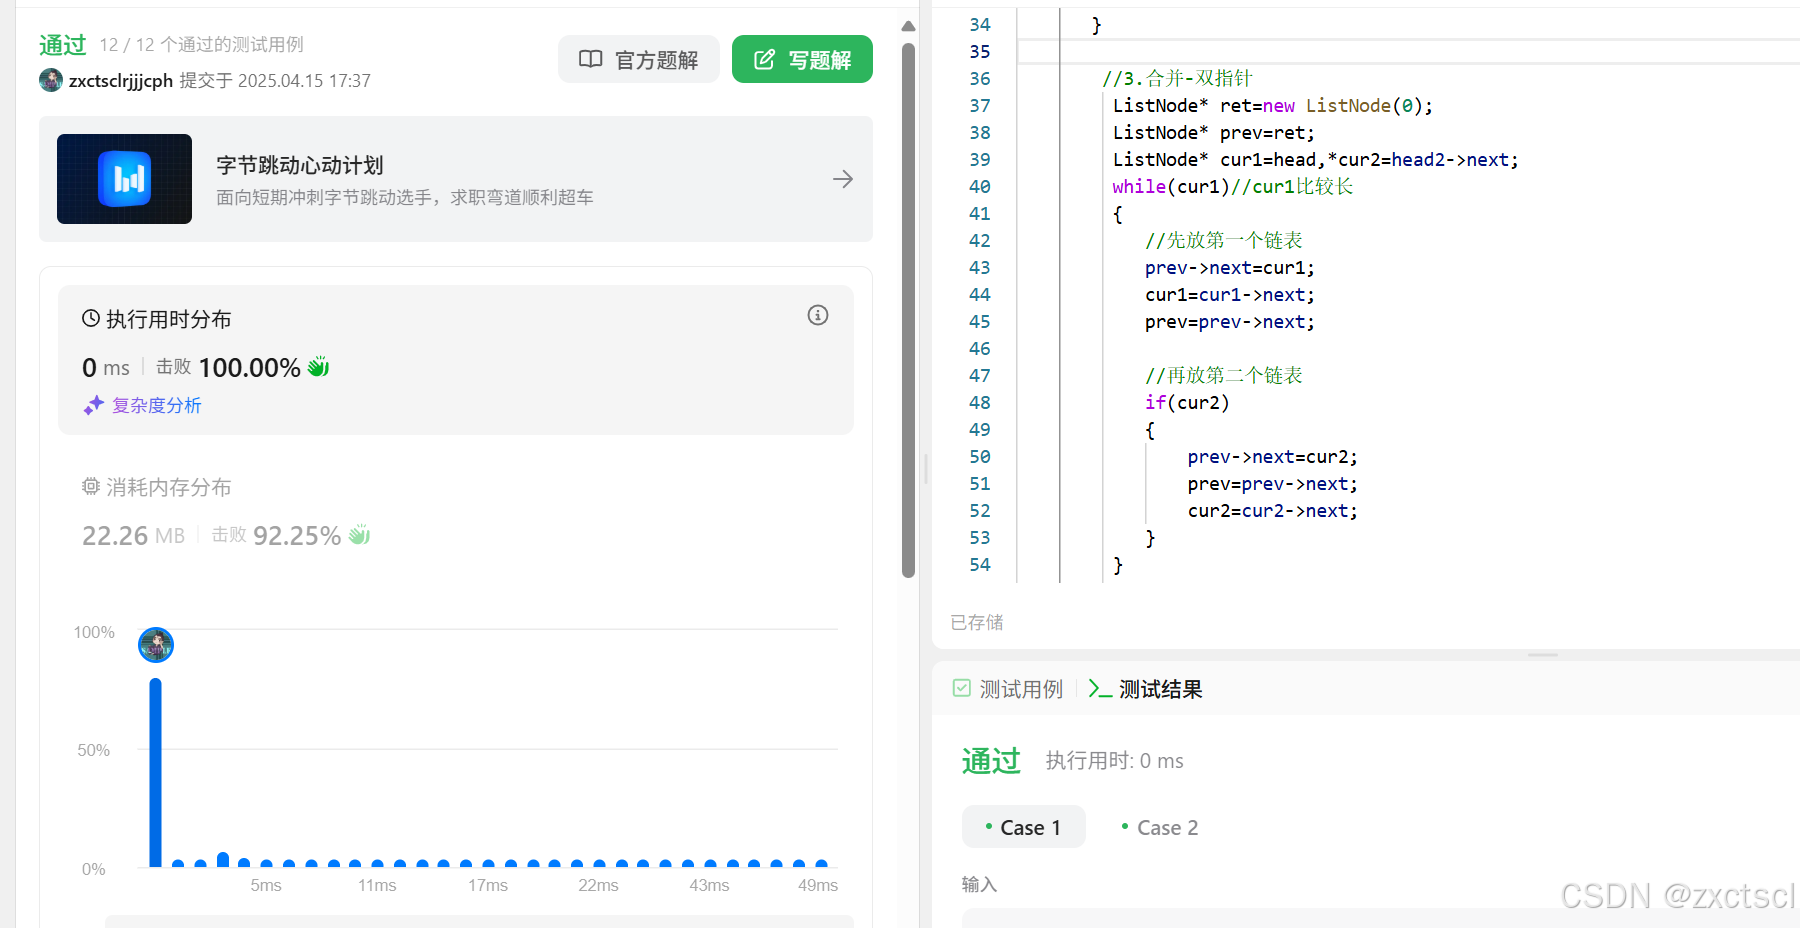Click clock icon beside 执行用时分布

point(91,318)
